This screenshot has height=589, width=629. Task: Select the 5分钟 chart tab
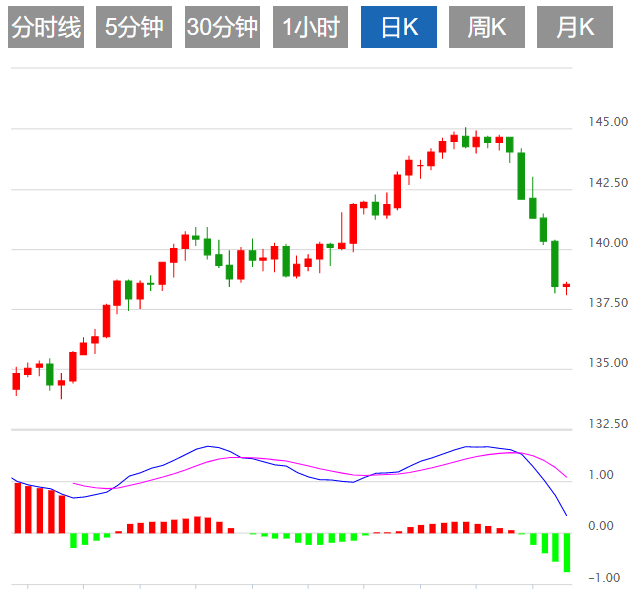coord(135,28)
